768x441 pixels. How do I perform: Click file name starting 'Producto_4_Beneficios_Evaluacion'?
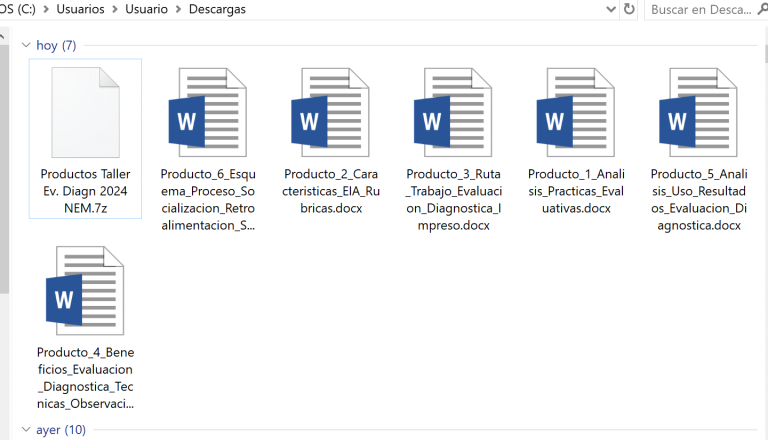point(85,378)
